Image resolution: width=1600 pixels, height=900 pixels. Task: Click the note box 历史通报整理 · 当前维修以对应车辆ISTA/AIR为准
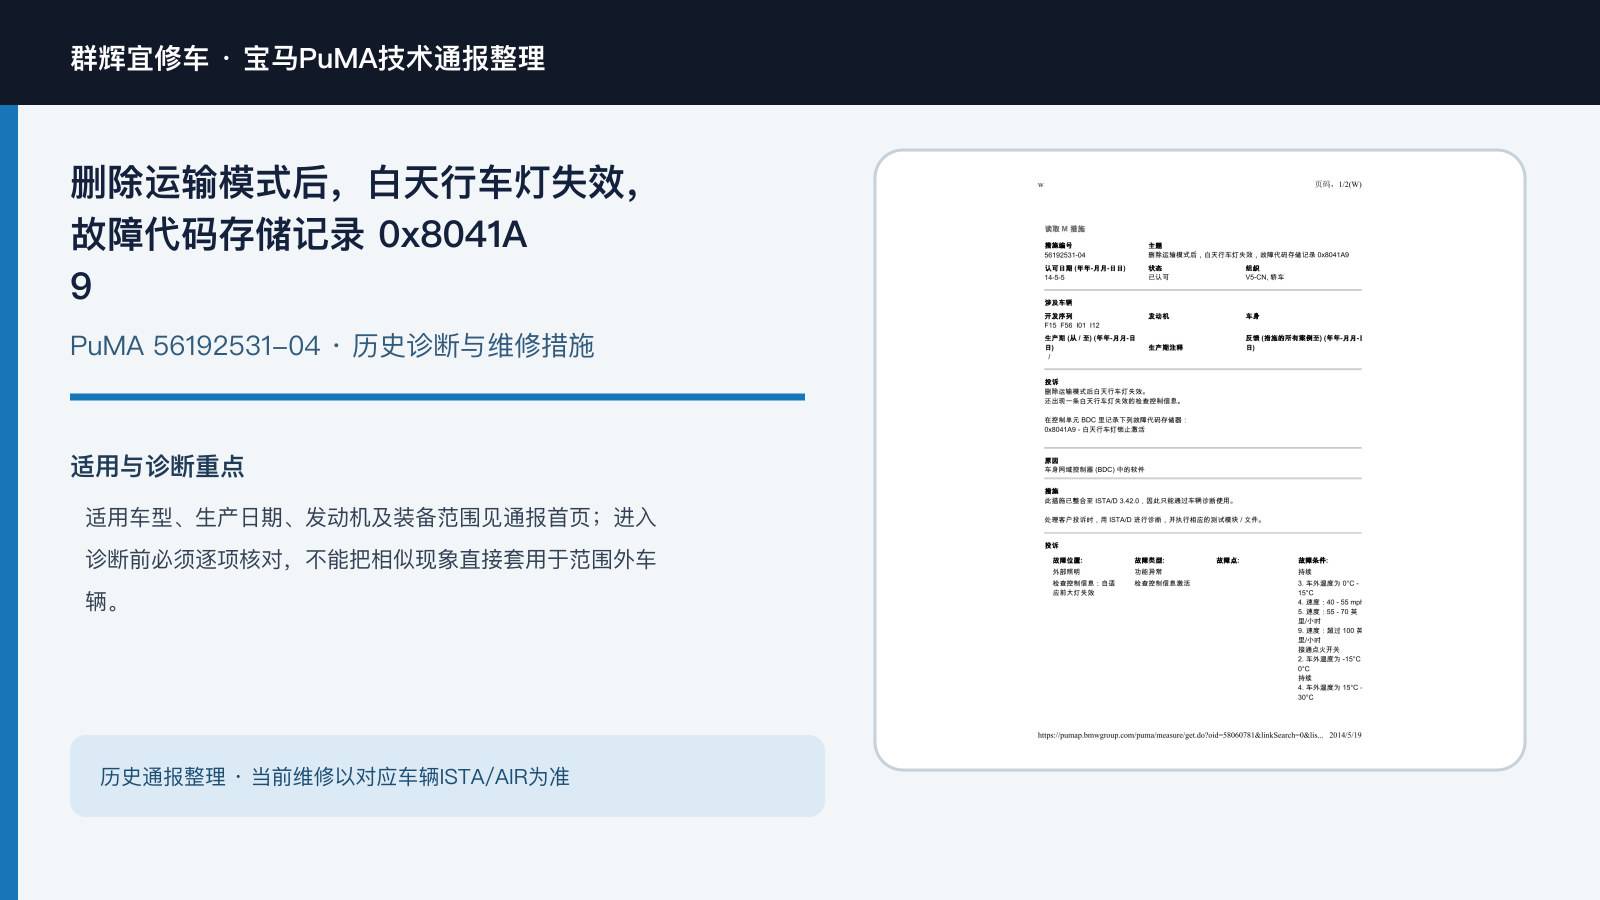click(x=447, y=776)
